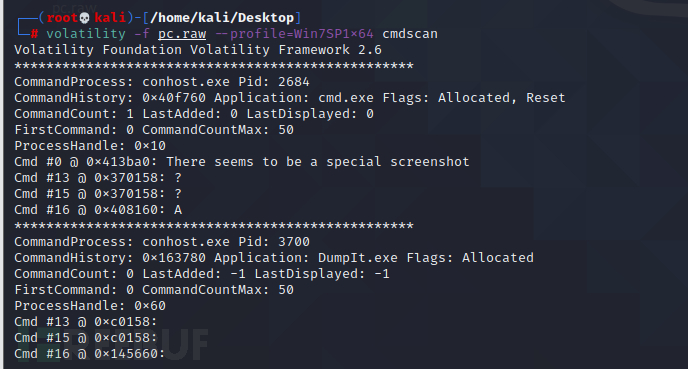Click the volatility command word

click(86, 34)
